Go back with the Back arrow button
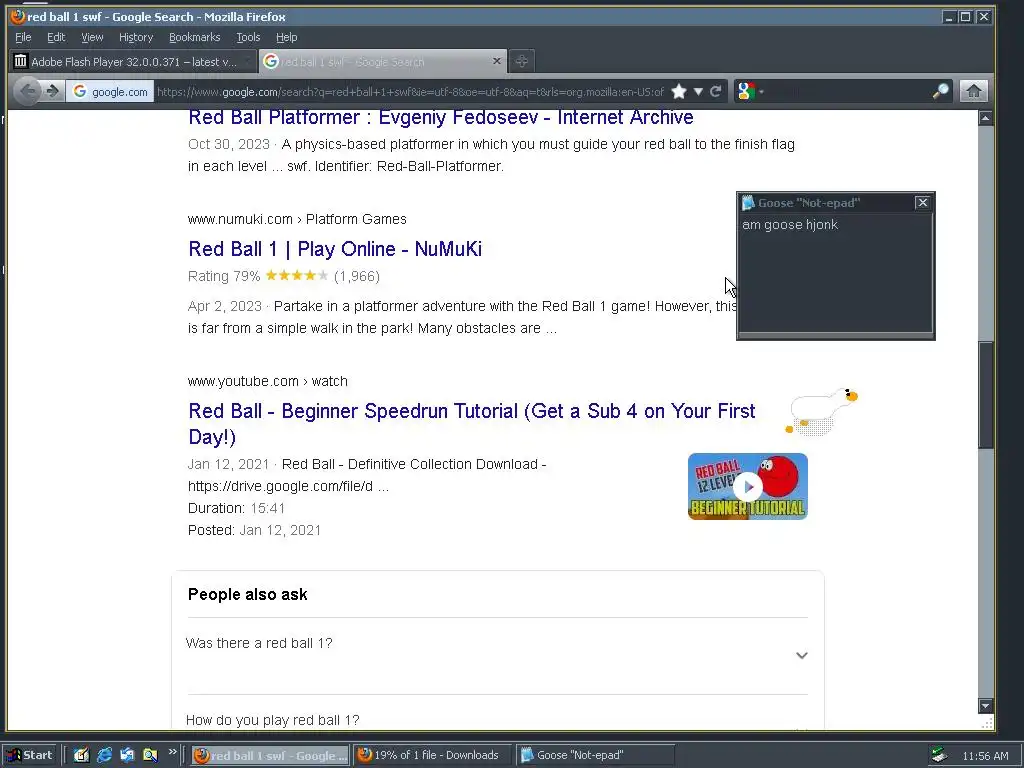 tap(27, 91)
